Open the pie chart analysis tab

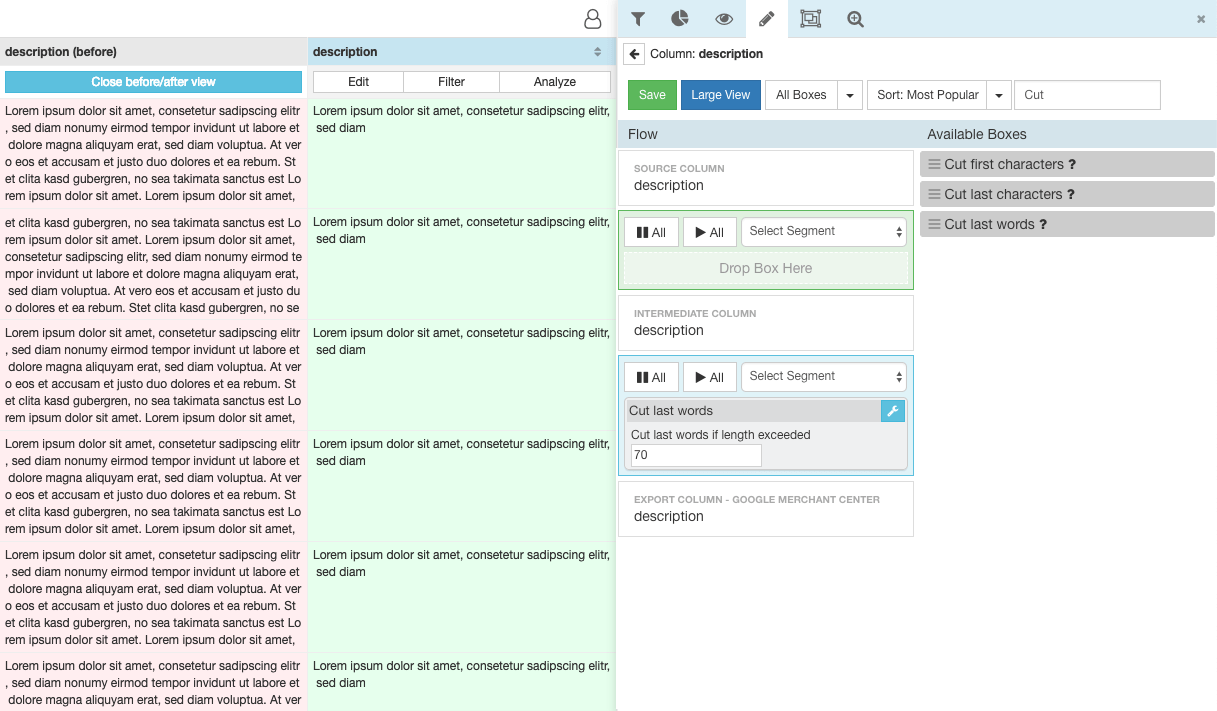(680, 19)
